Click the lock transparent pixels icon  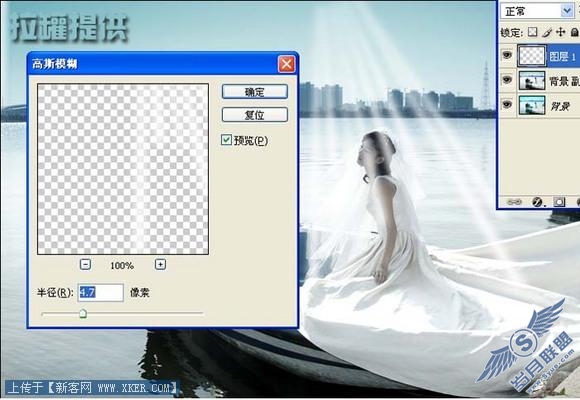click(x=532, y=32)
